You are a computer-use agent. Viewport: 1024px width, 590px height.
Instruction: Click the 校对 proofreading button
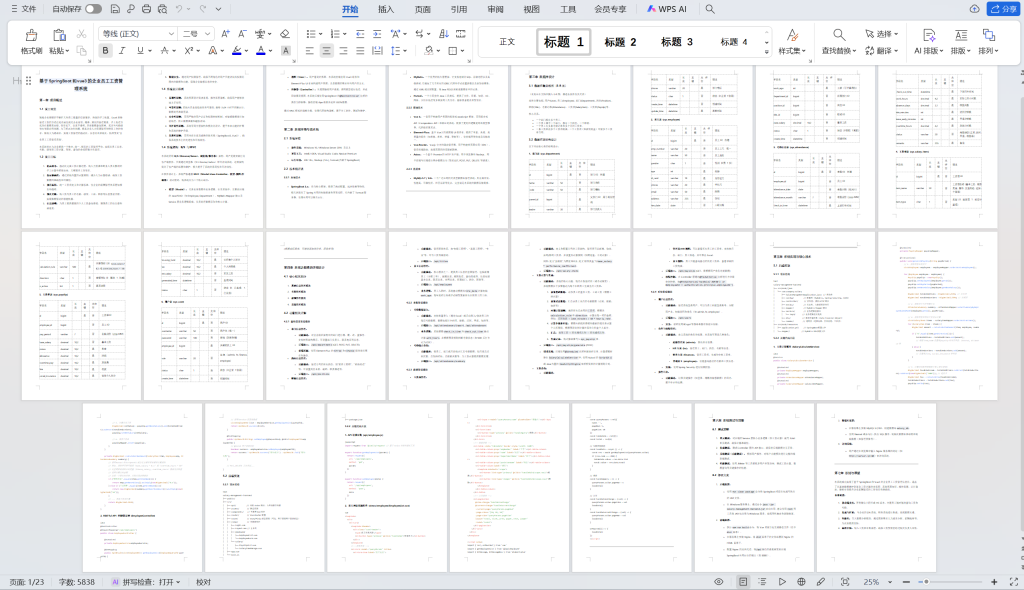point(203,582)
